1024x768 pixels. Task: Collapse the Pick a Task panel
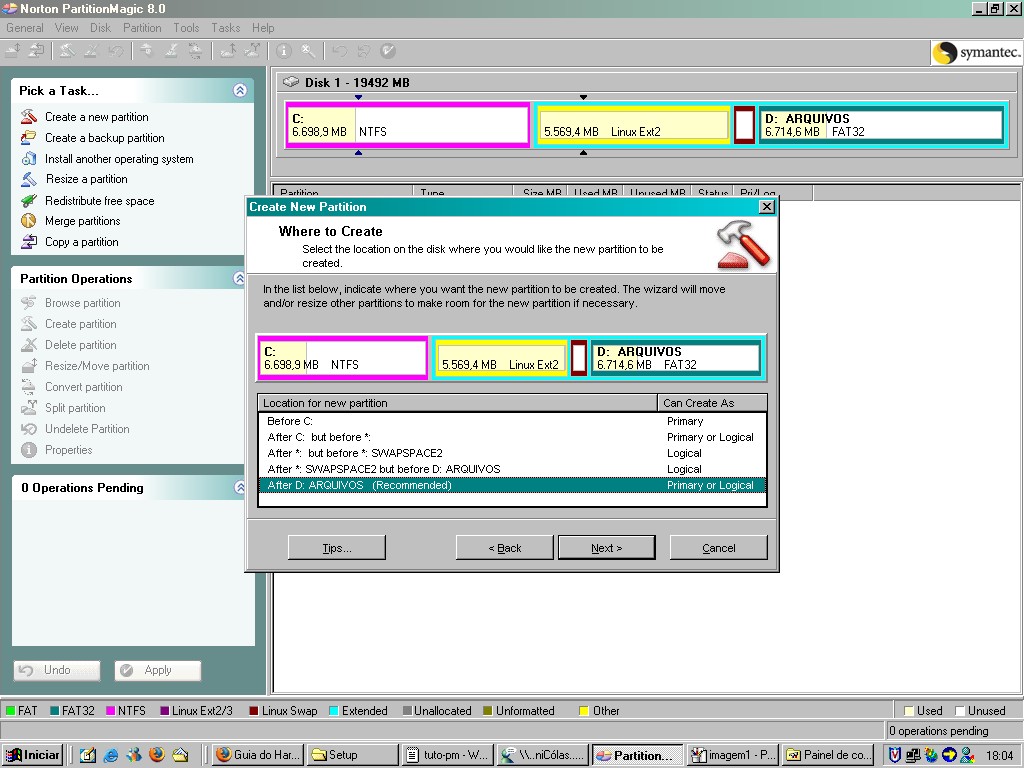[x=240, y=90]
